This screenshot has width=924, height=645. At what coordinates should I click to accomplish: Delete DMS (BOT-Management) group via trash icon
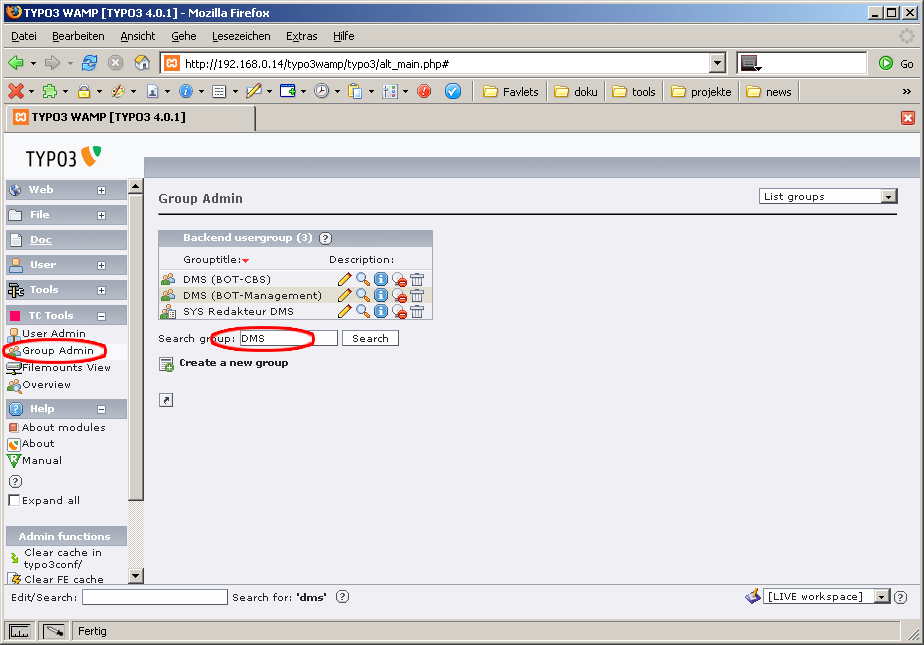click(x=417, y=295)
